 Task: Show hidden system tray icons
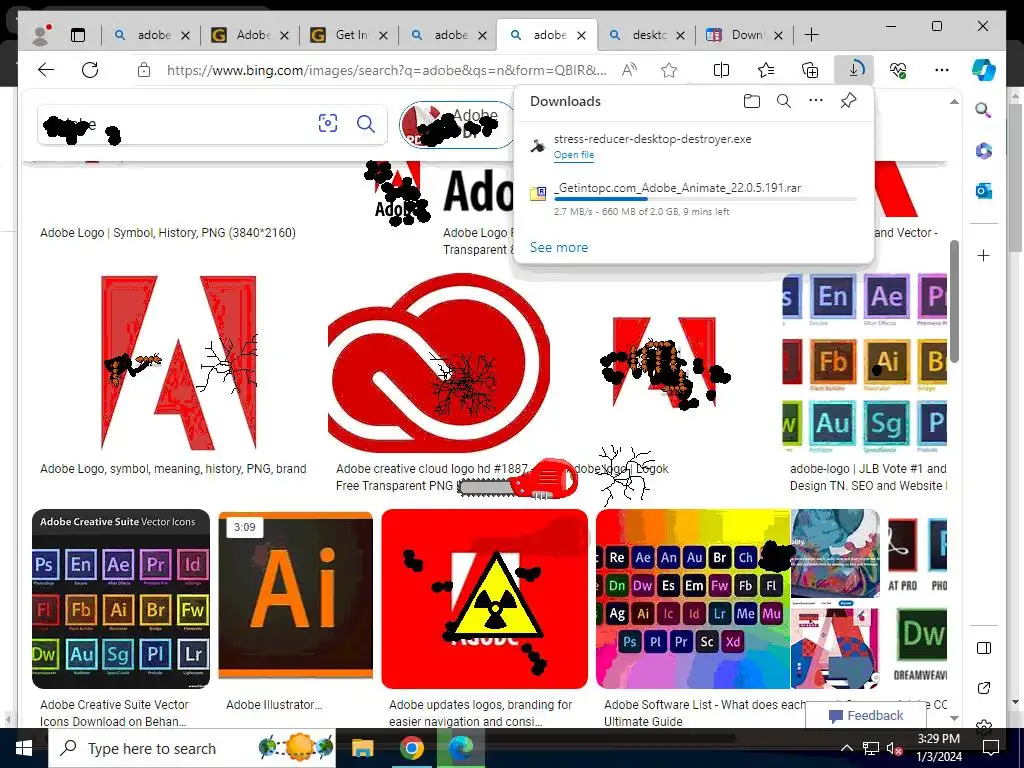846,748
